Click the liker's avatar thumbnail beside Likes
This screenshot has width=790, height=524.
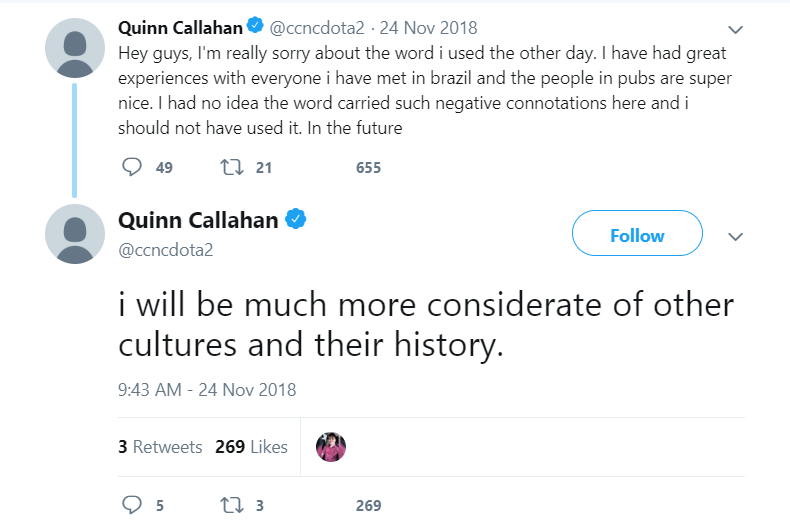pos(331,447)
